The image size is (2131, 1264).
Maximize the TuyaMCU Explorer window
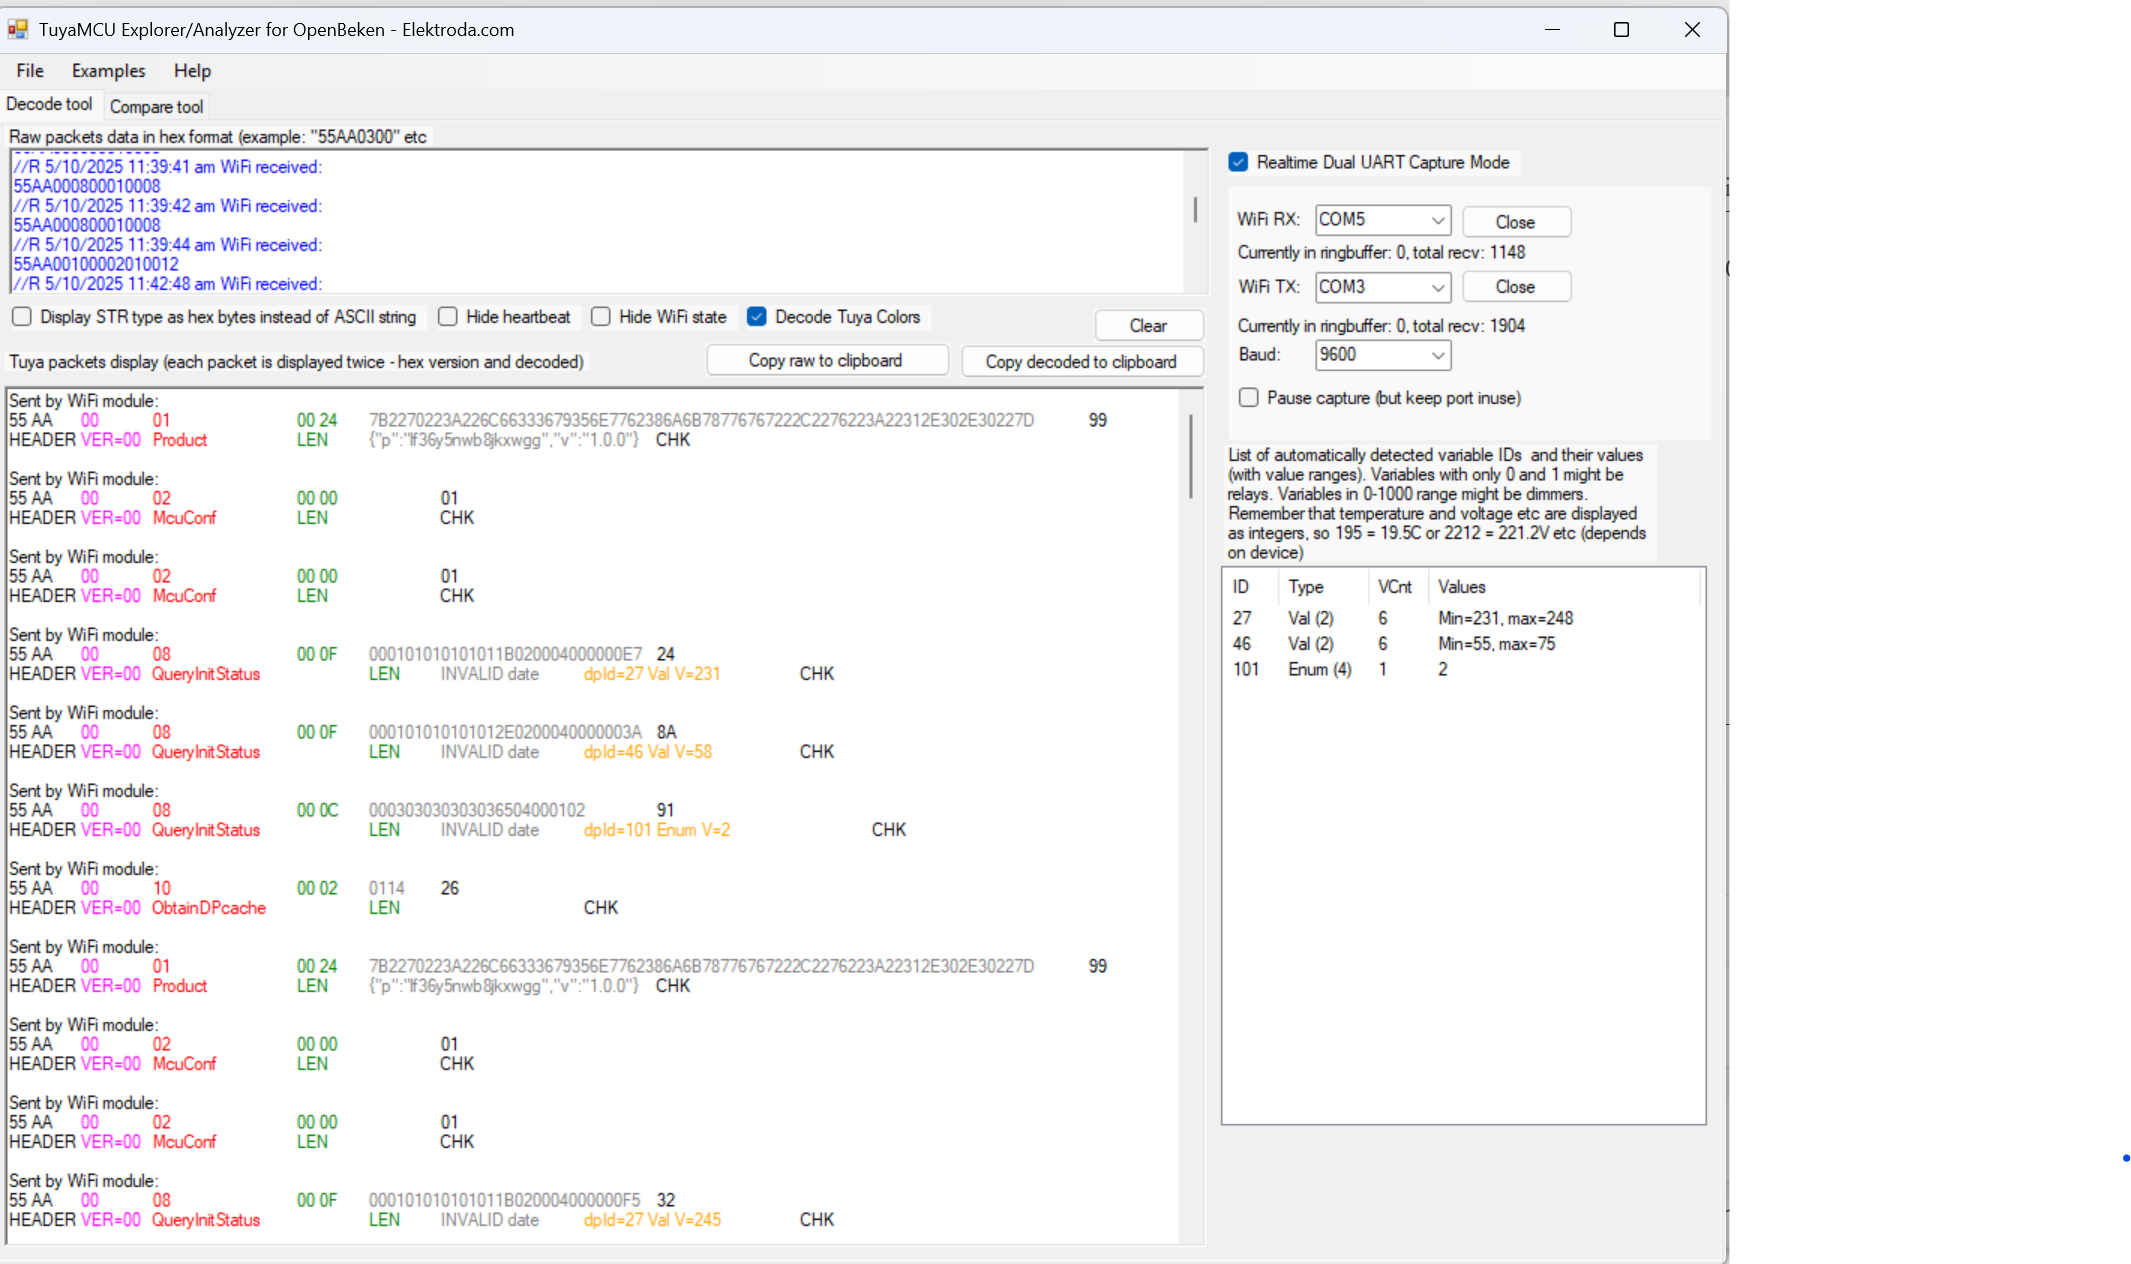tap(1621, 29)
